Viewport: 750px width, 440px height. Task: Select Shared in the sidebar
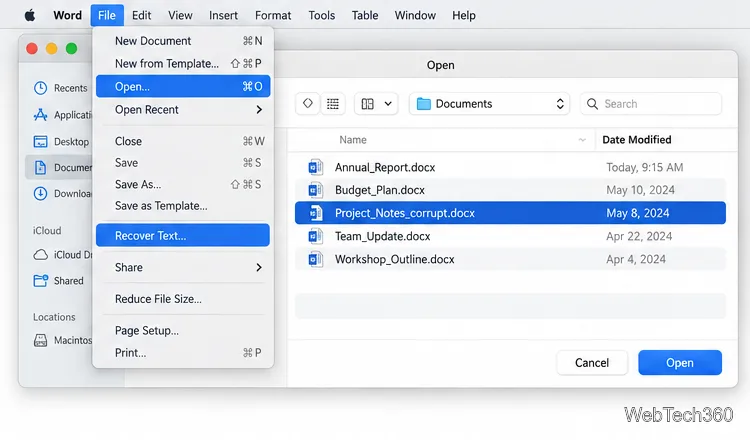tap(58, 281)
